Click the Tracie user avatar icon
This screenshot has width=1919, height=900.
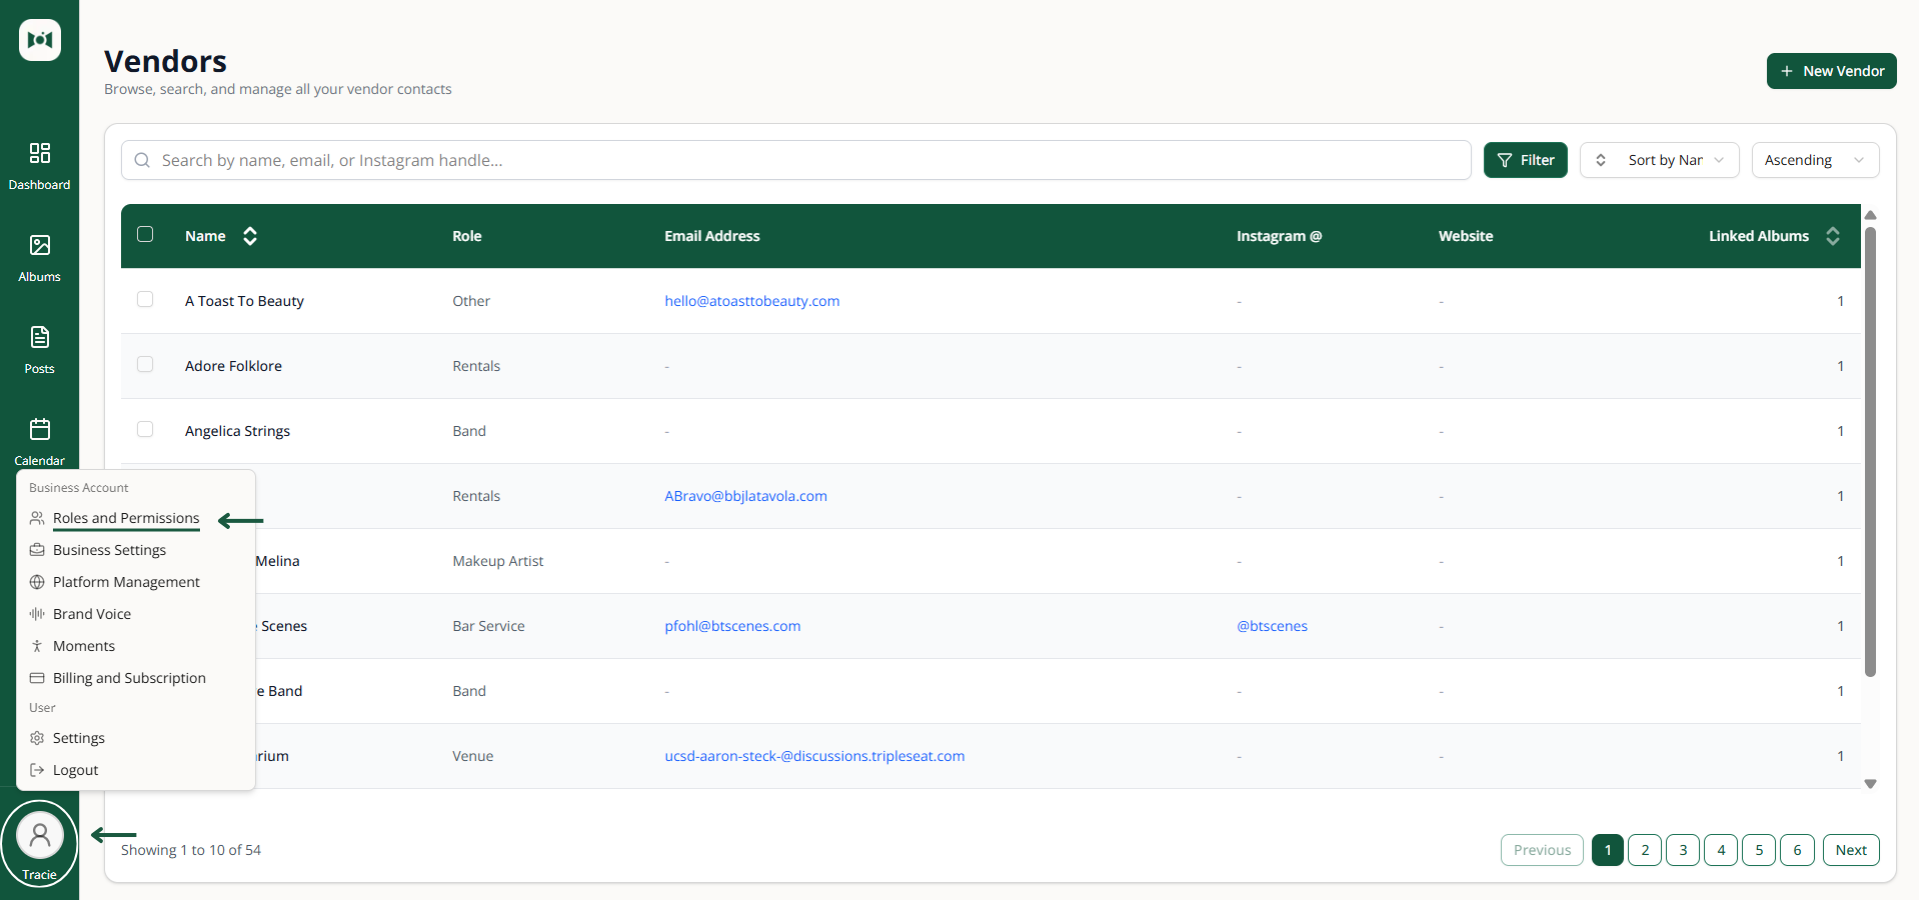coord(40,835)
